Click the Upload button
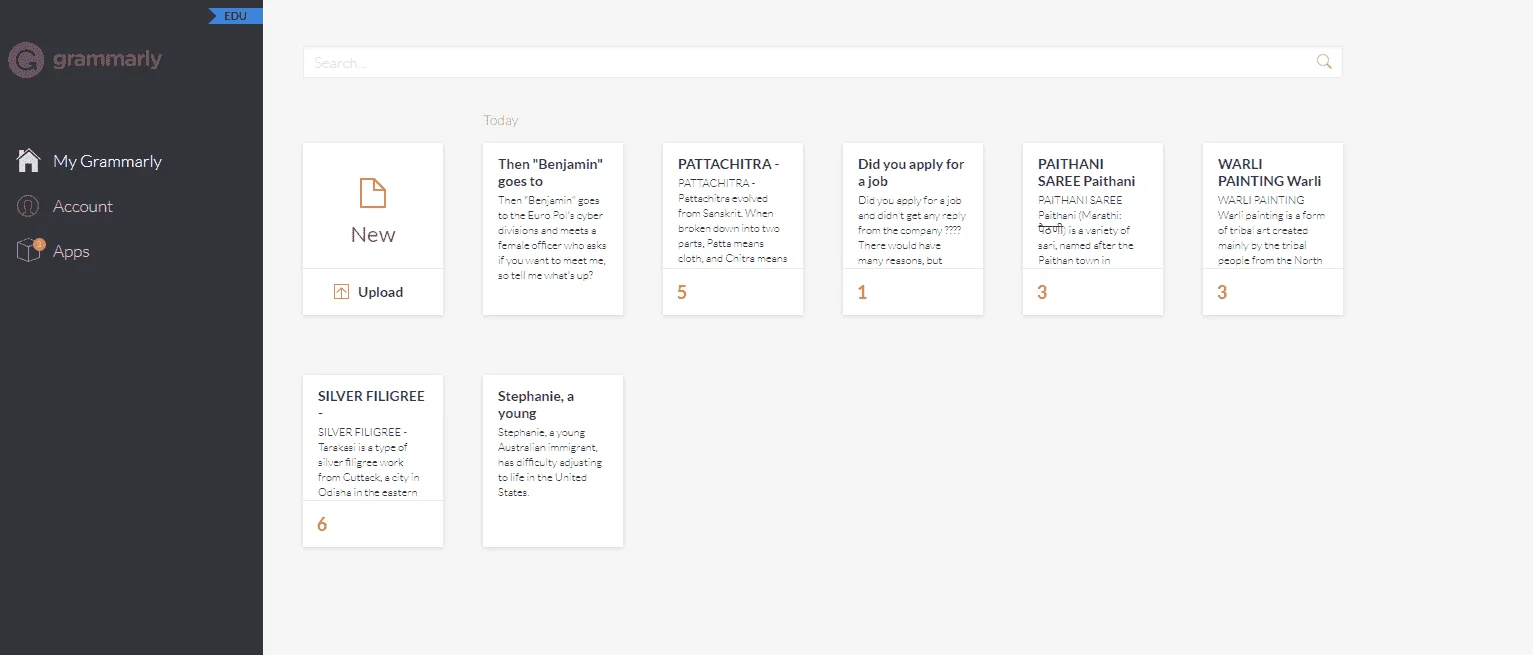 point(373,292)
